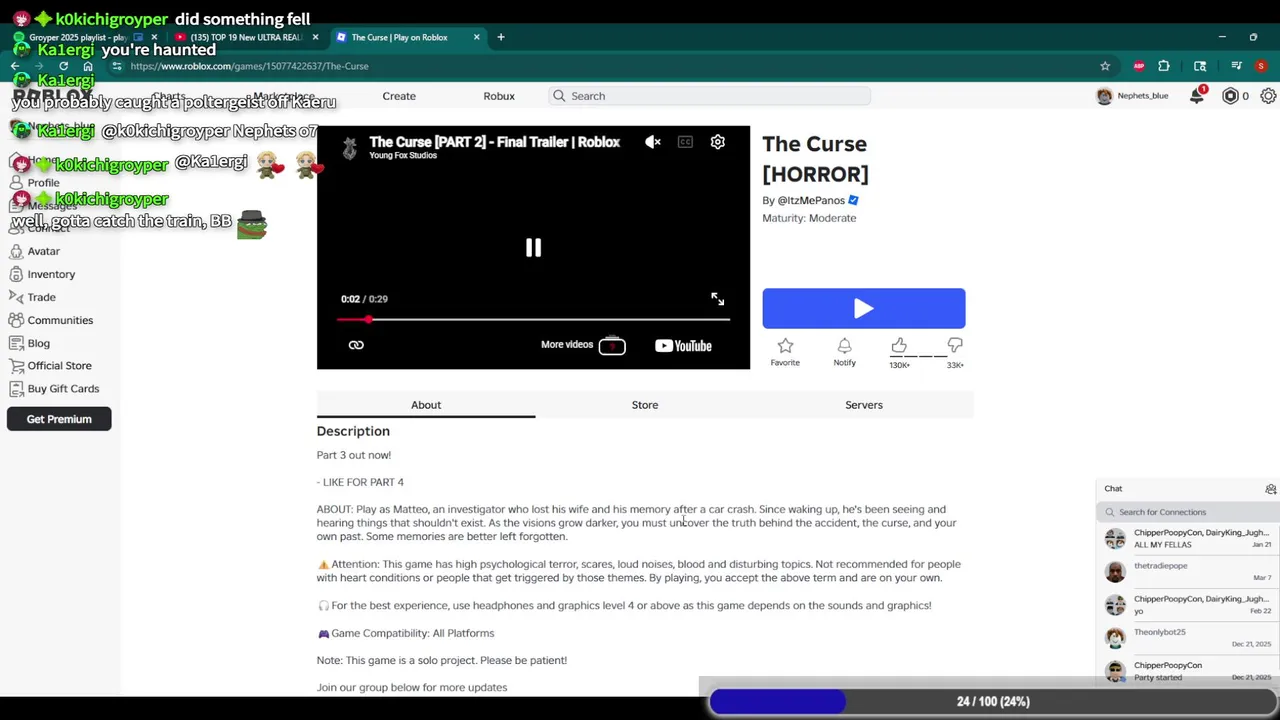
Task: Switch to the Servers tab
Action: (x=864, y=405)
